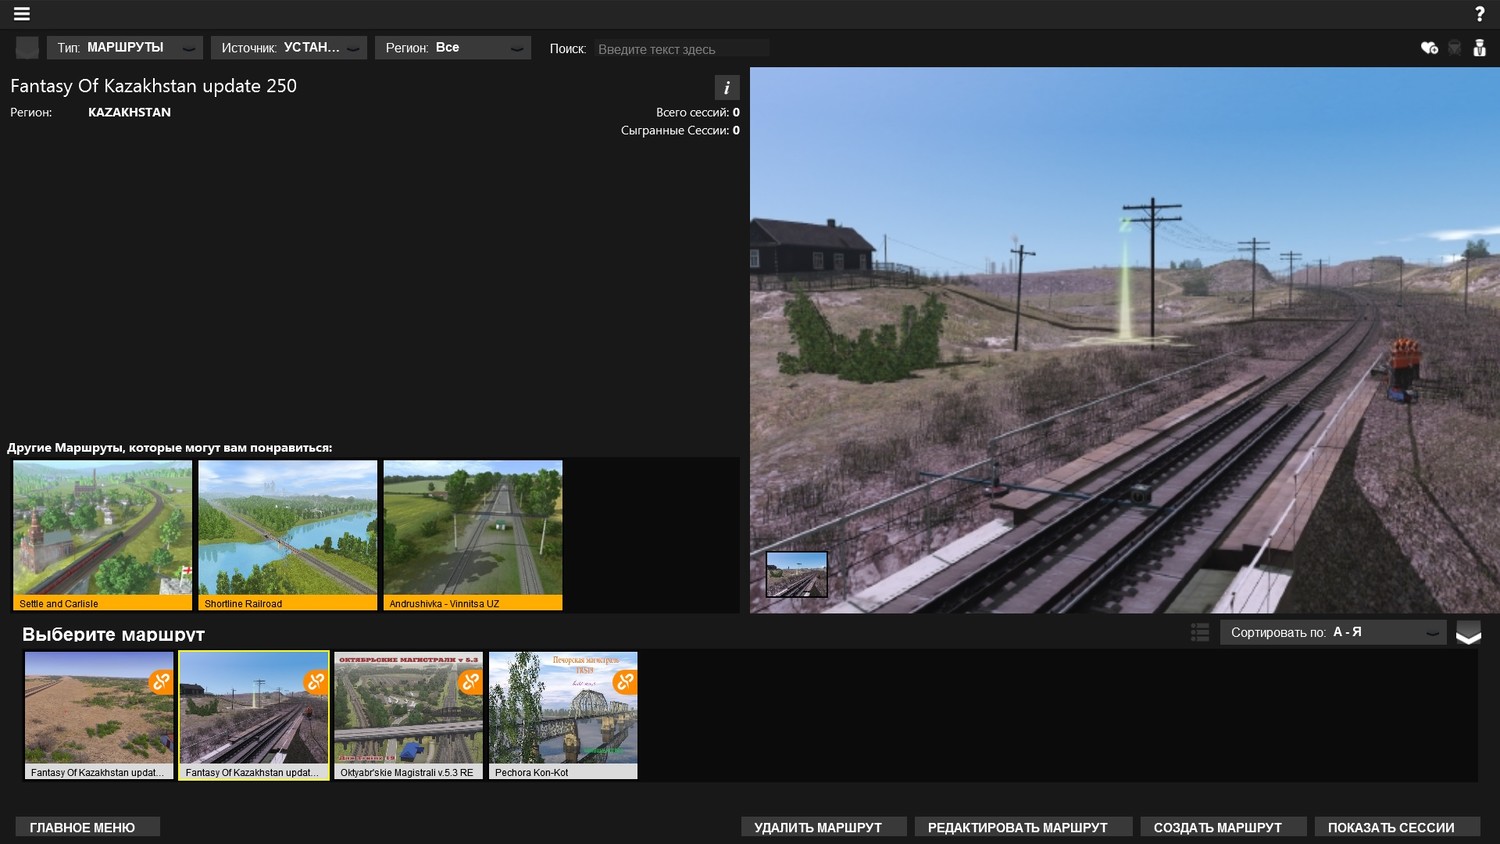The width and height of the screenshot is (1500, 844).
Task: Show route info with the 'i' icon
Action: click(x=727, y=87)
